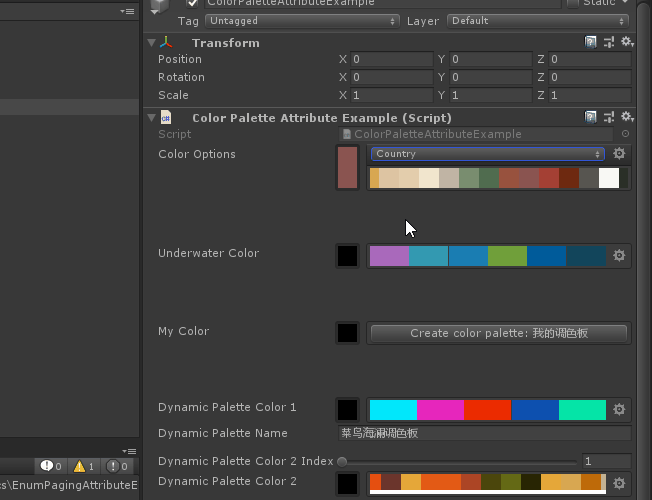Open Transform component gear settings menu
This screenshot has height=500, width=652.
coord(627,42)
